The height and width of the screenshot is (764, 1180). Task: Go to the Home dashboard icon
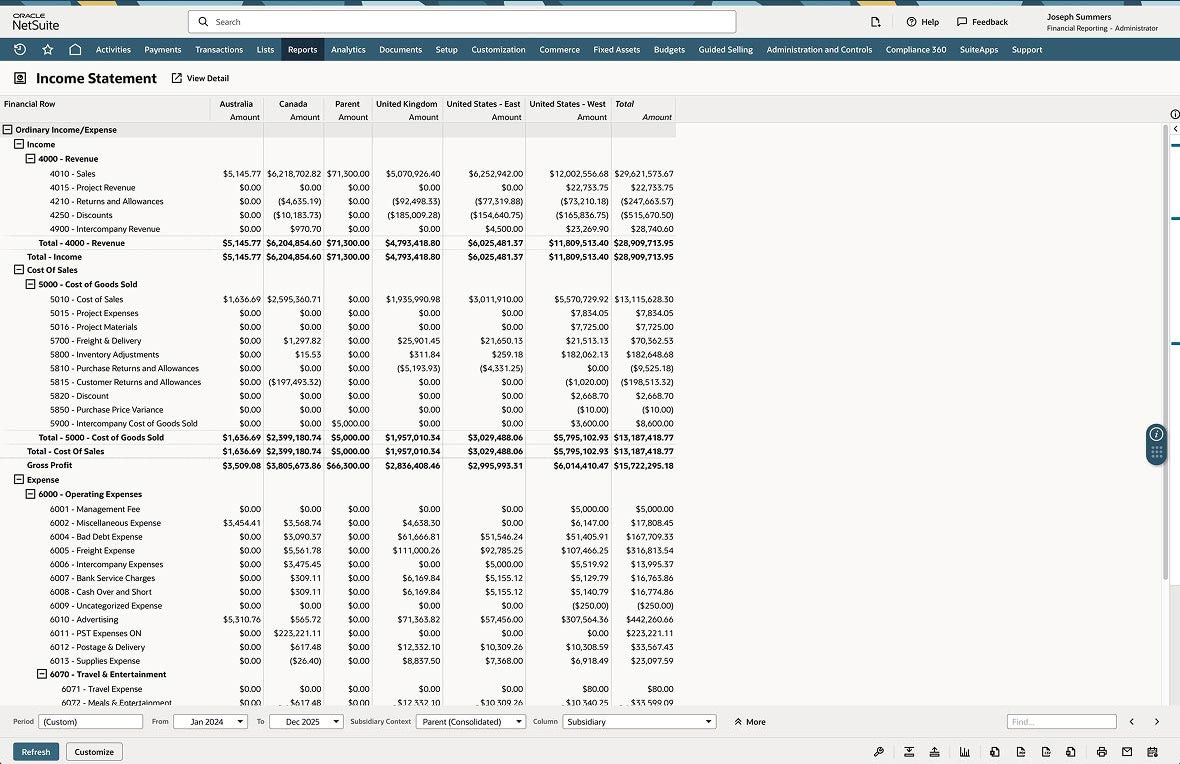[x=75, y=50]
